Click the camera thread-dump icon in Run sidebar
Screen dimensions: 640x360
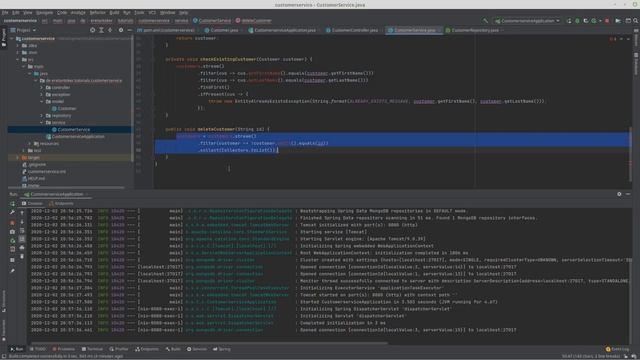coord(12,231)
